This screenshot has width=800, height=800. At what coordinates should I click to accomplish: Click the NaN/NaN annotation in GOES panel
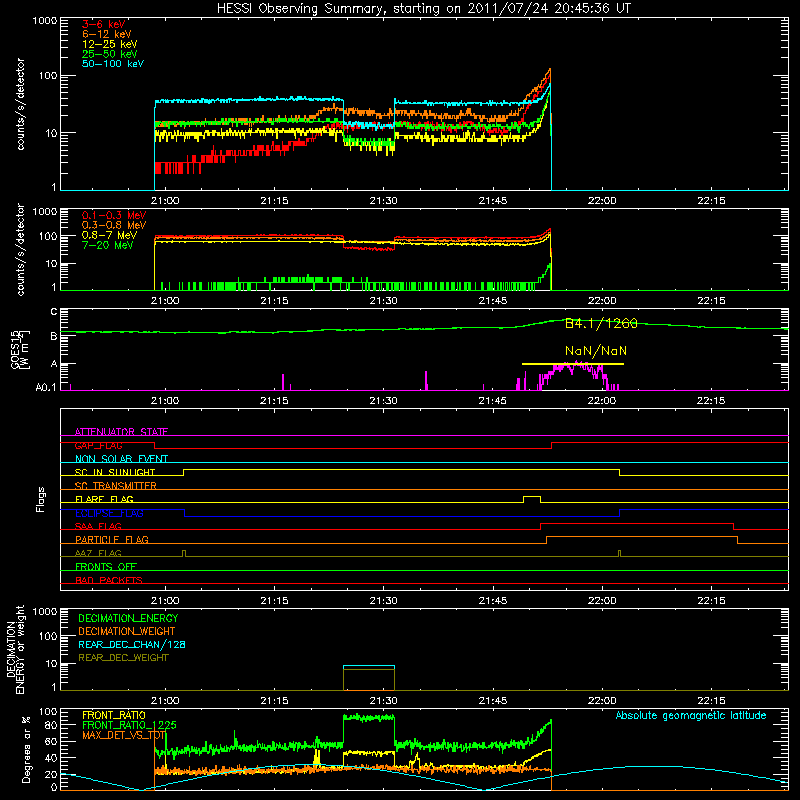(x=596, y=351)
